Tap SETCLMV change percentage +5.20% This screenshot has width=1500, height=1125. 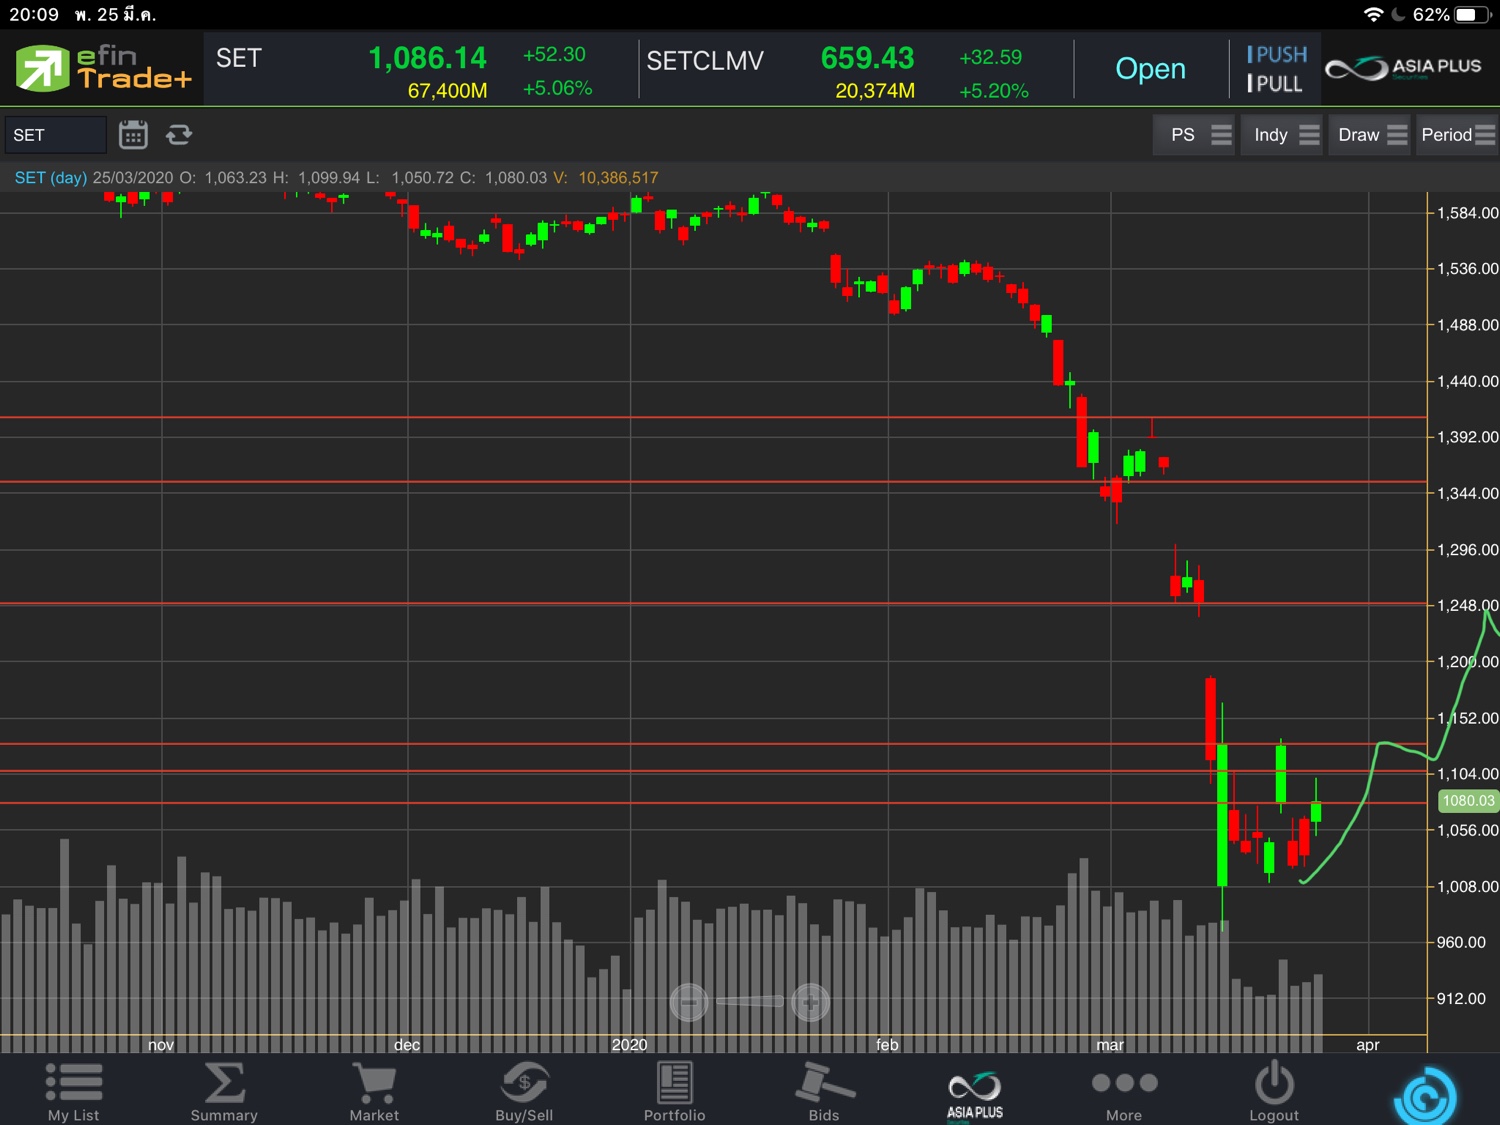[993, 91]
